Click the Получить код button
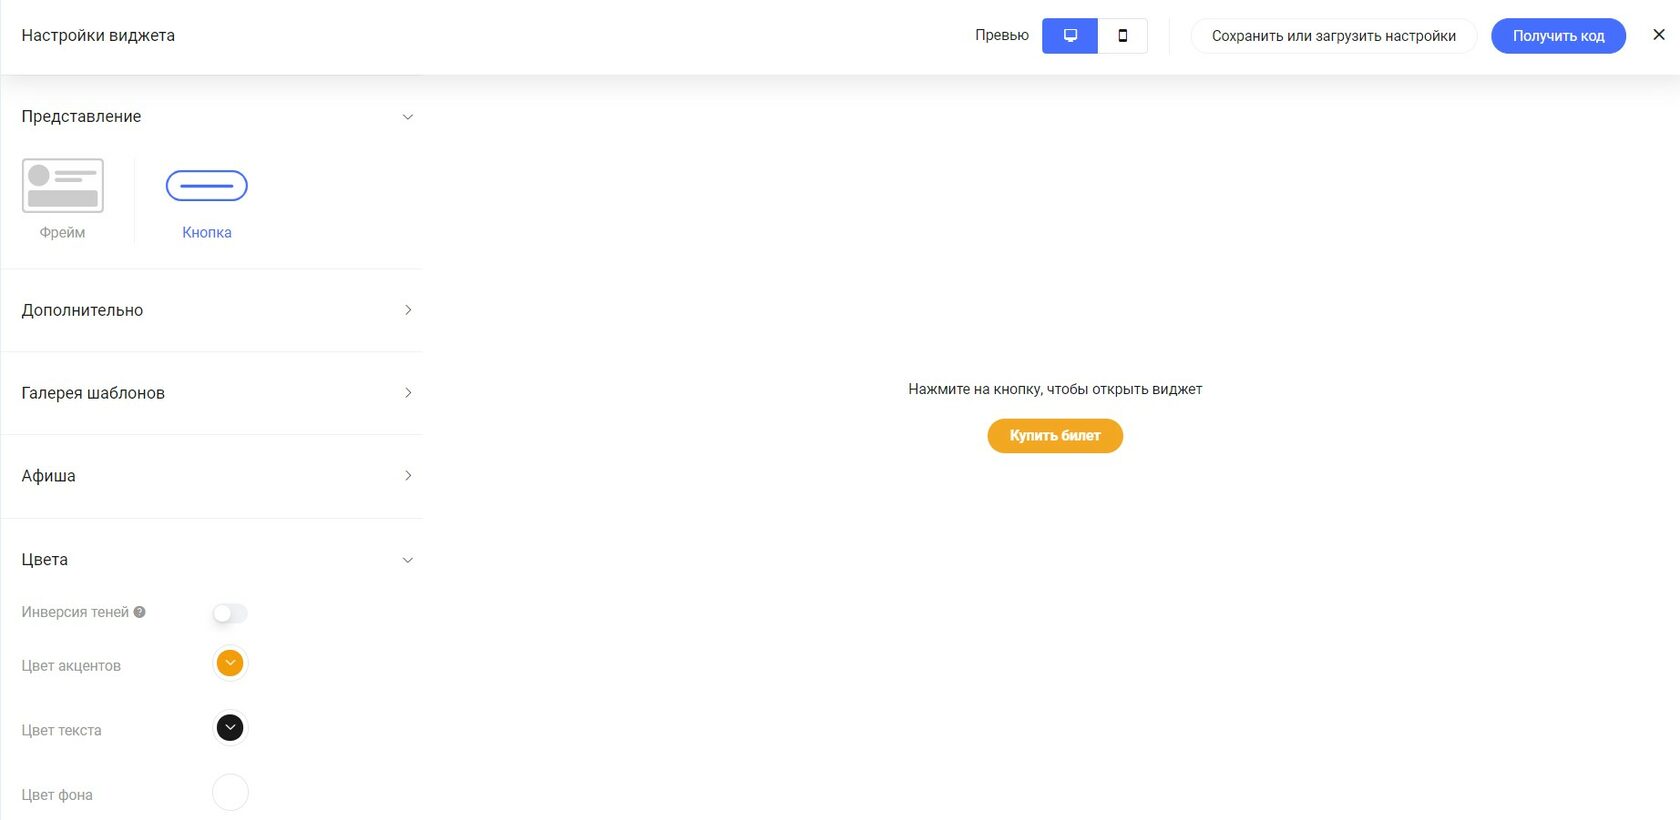The width and height of the screenshot is (1680, 820). tap(1558, 36)
